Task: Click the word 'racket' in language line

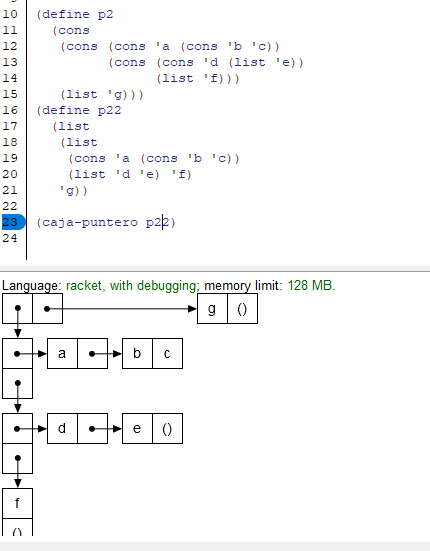Action: coord(84,286)
